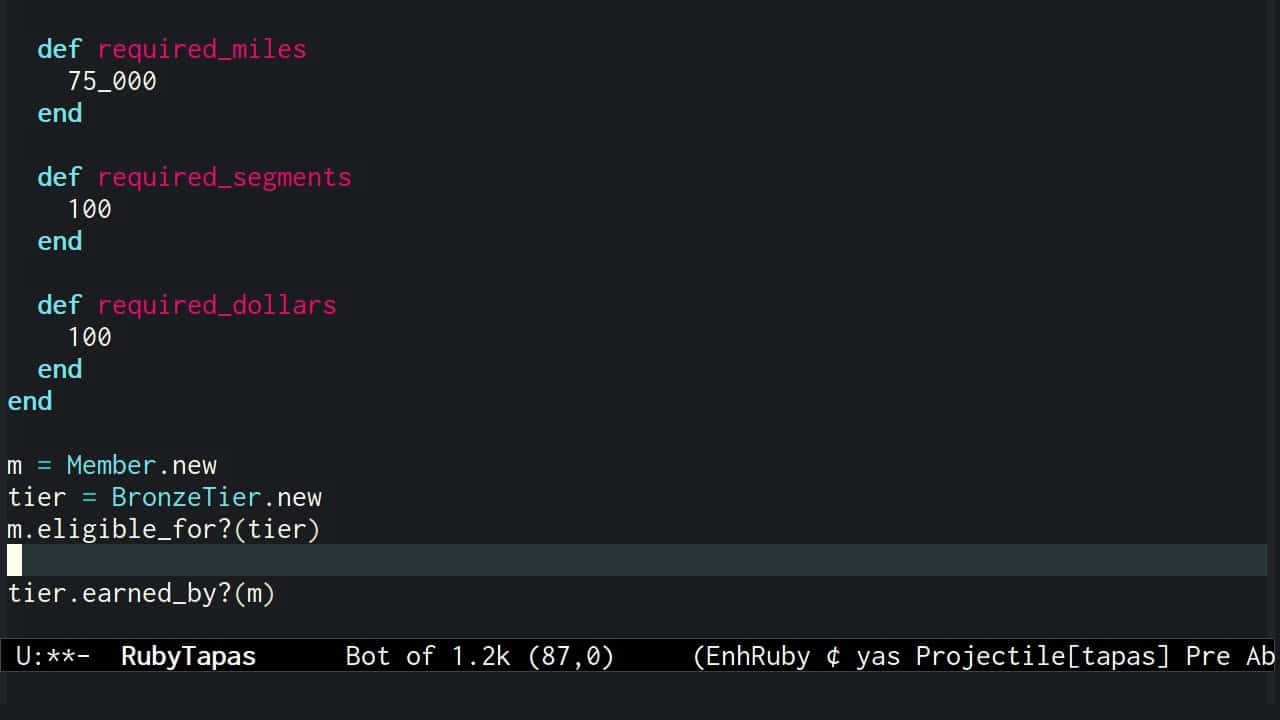1280x720 pixels.
Task: Click on the 75_000 numeric value
Action: [x=112, y=81]
